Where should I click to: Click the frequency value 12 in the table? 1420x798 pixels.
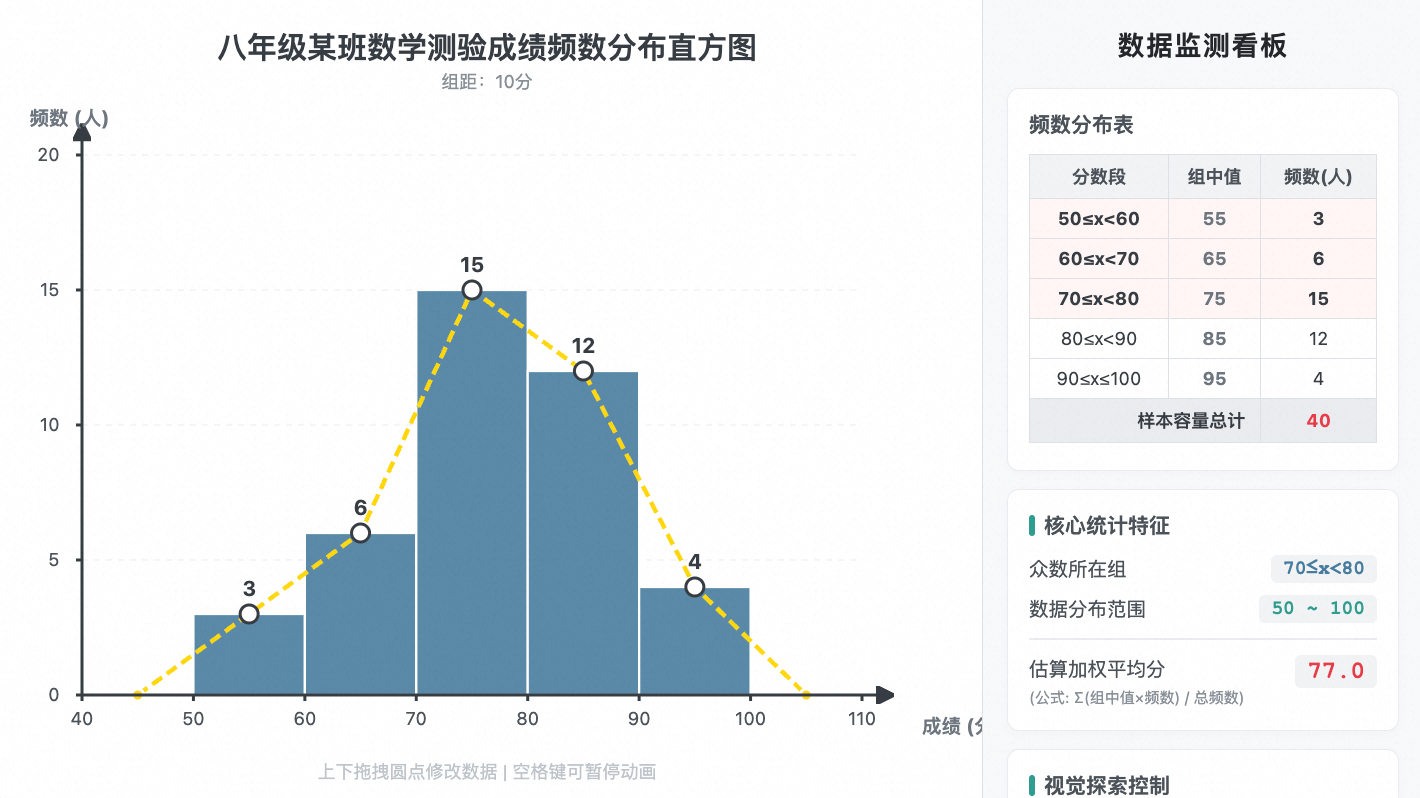point(1318,339)
